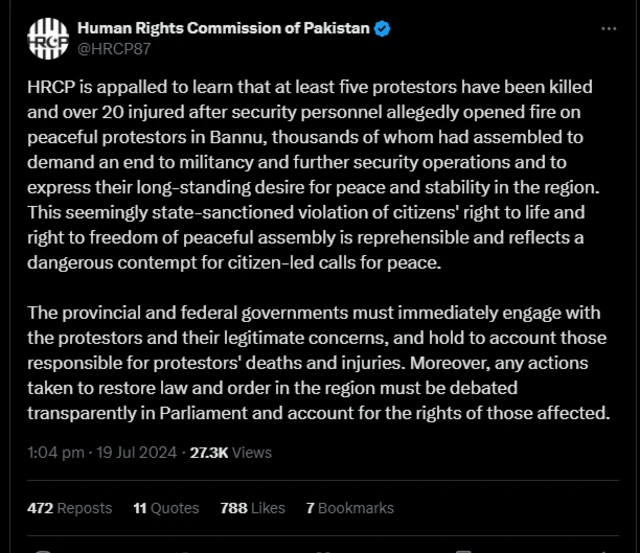View the 11 Quotes list

pyautogui.click(x=166, y=508)
